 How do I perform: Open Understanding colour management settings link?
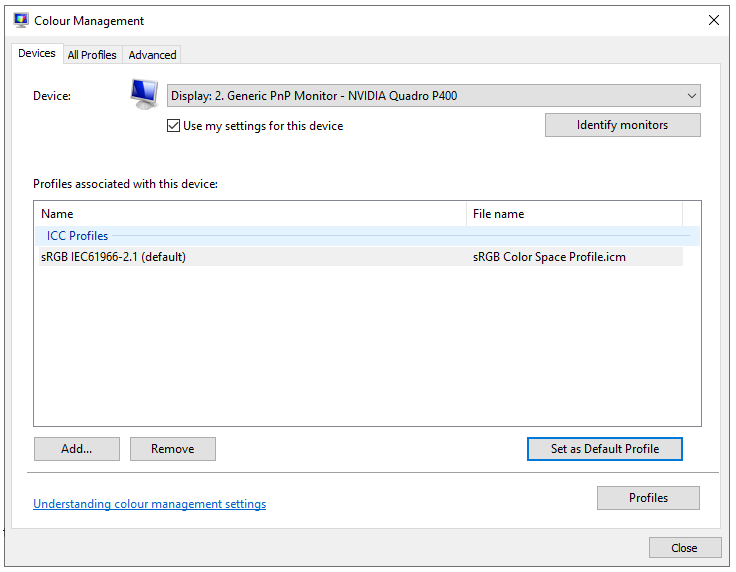click(x=149, y=504)
